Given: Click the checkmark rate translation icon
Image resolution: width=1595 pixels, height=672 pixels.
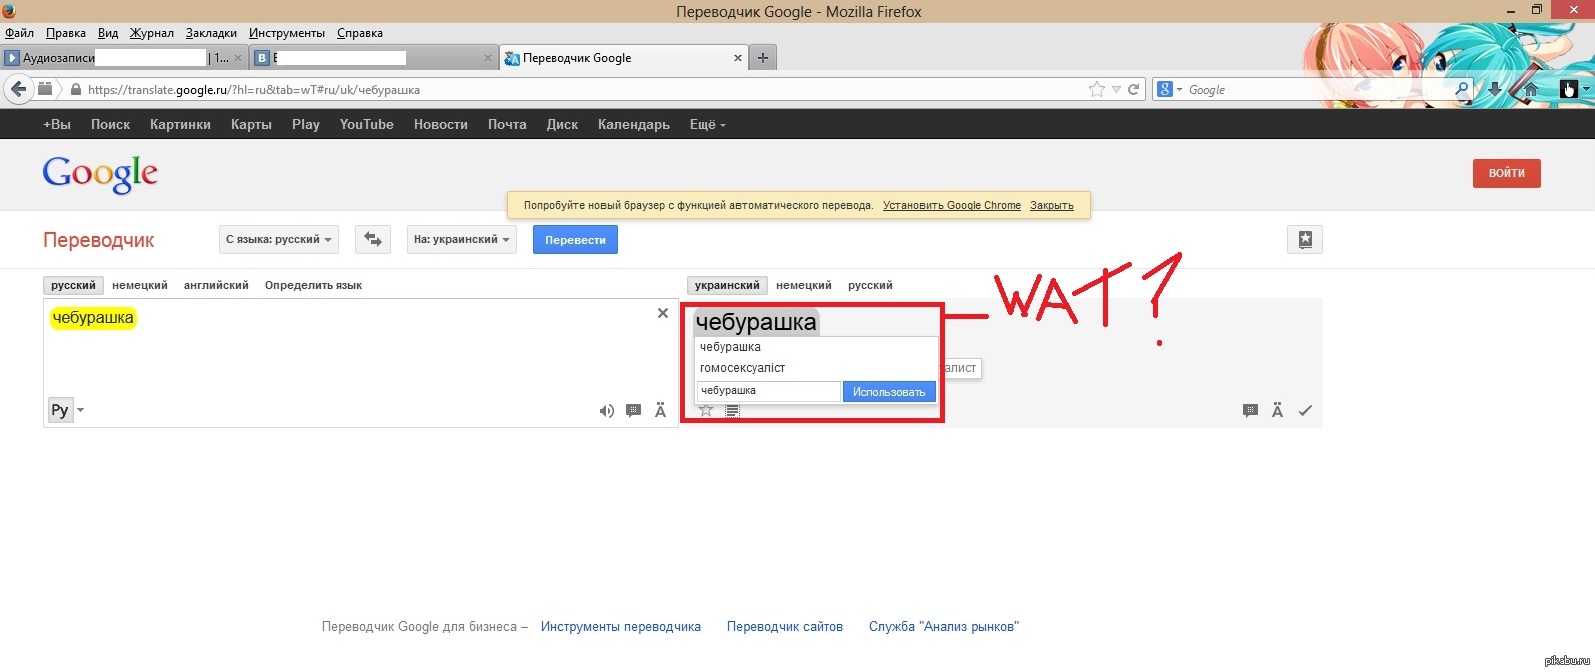Looking at the screenshot, I should tap(1305, 411).
